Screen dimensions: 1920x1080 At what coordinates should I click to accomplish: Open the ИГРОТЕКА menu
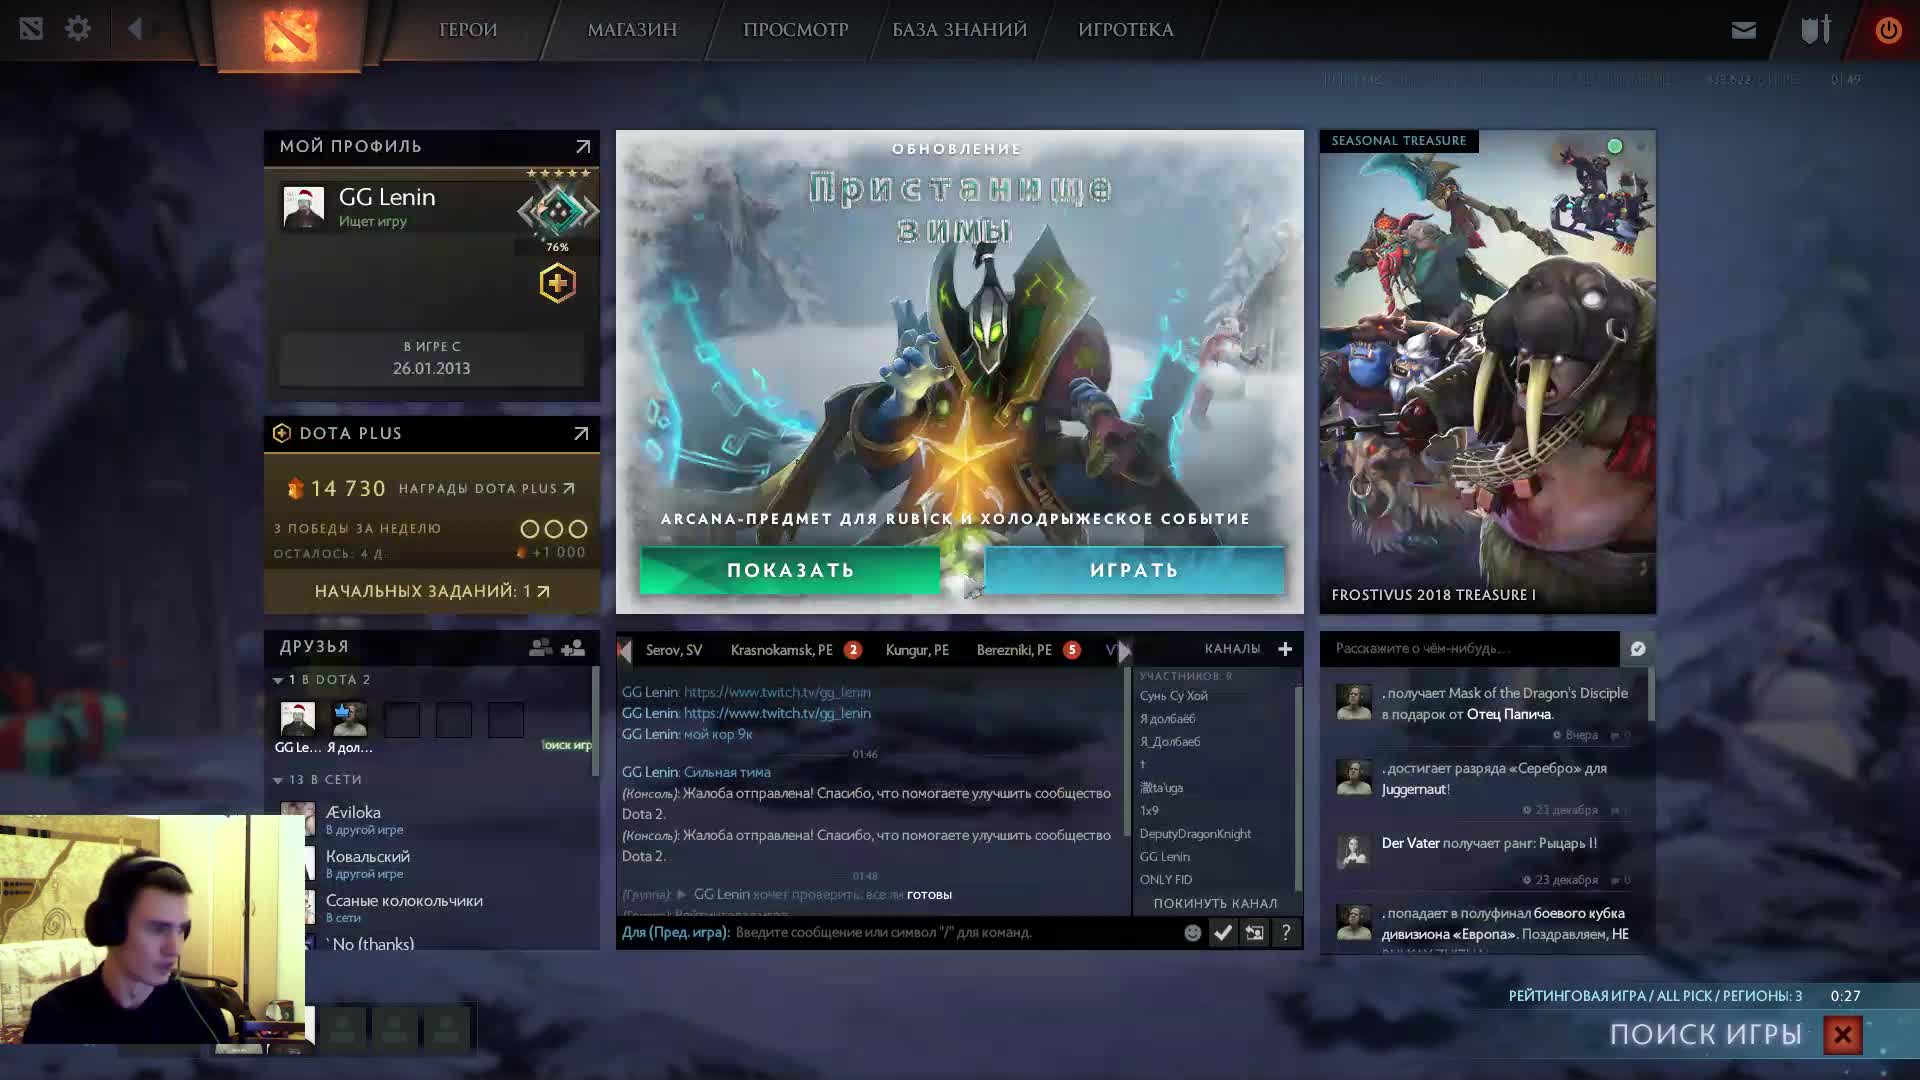pyautogui.click(x=1126, y=30)
